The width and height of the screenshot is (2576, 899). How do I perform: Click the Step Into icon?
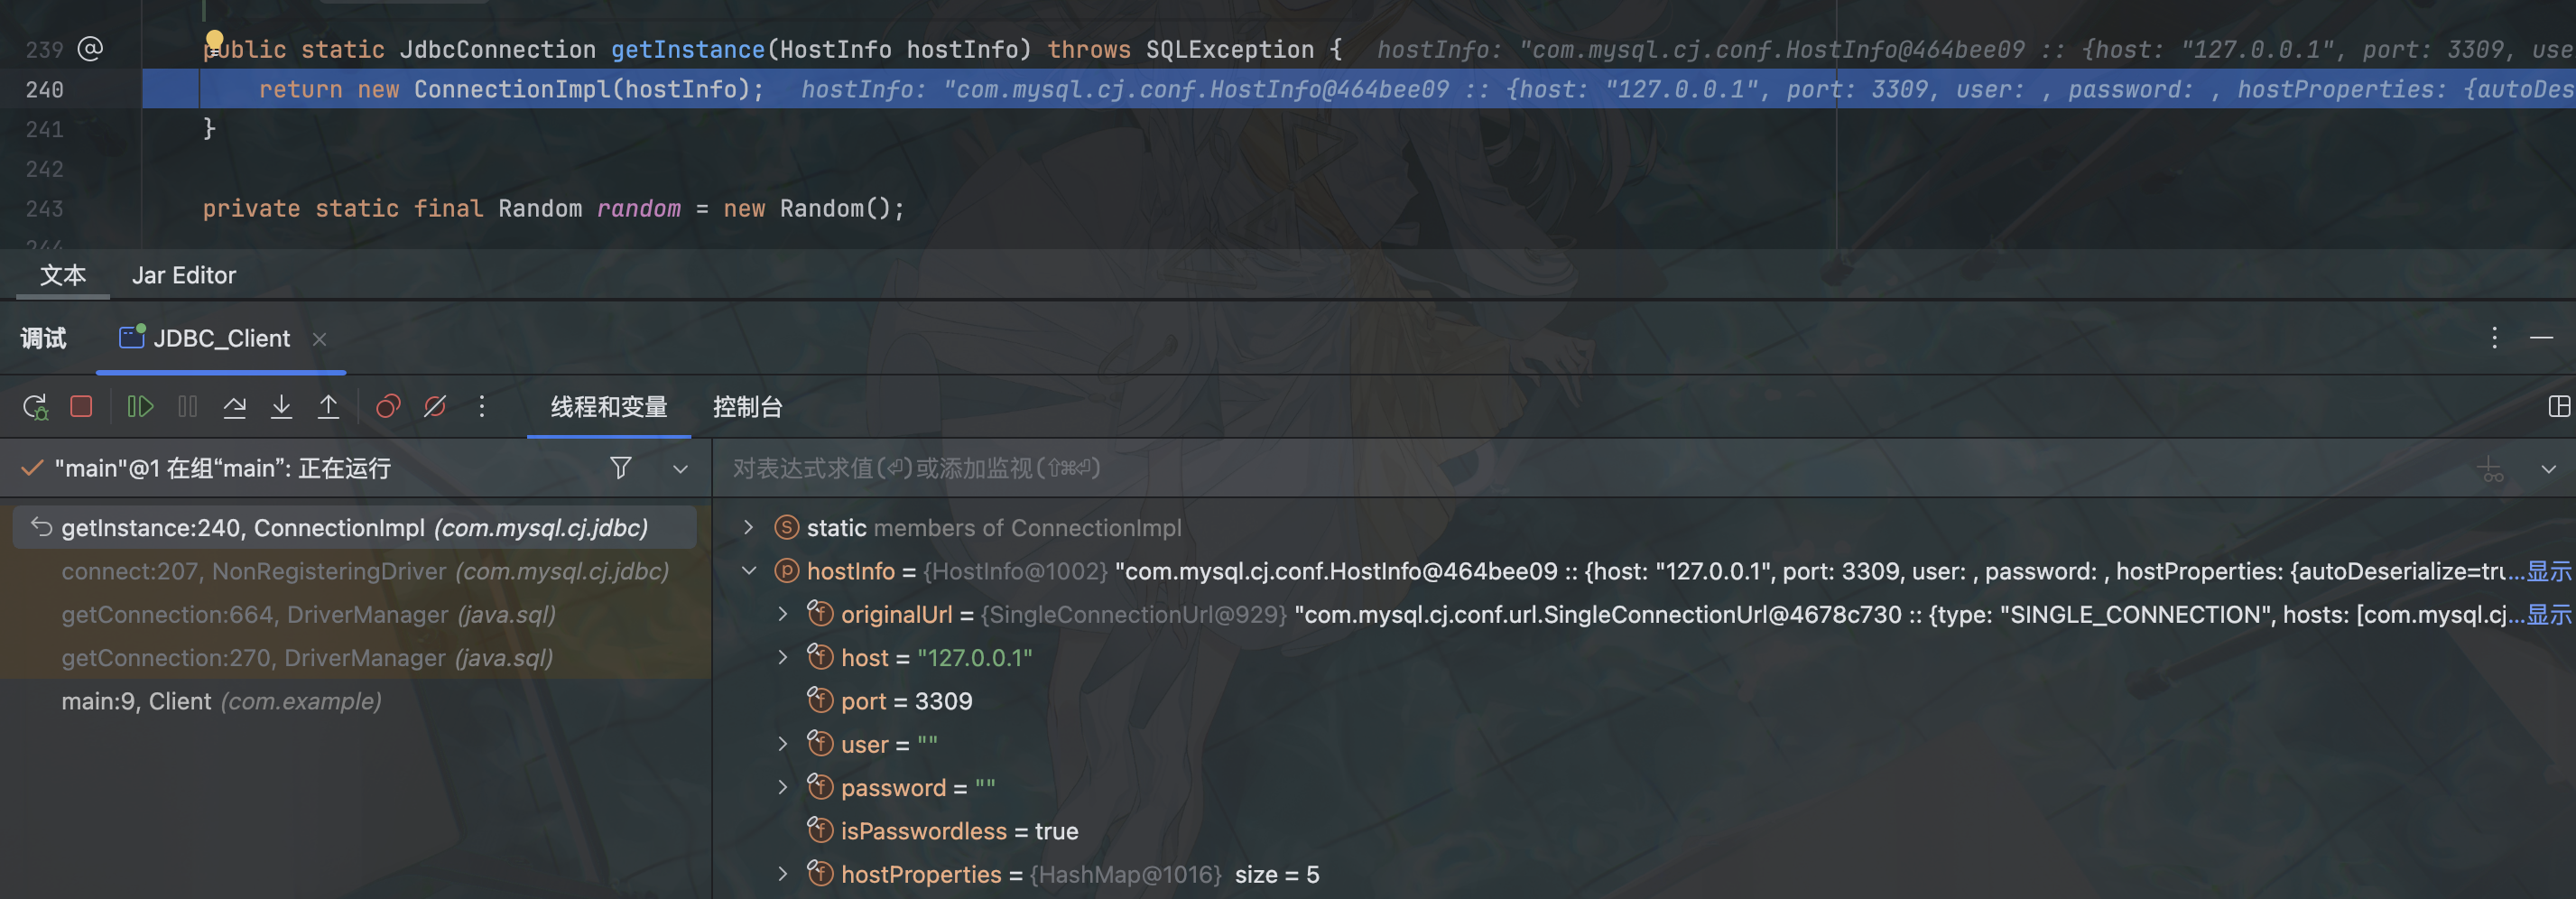[282, 407]
